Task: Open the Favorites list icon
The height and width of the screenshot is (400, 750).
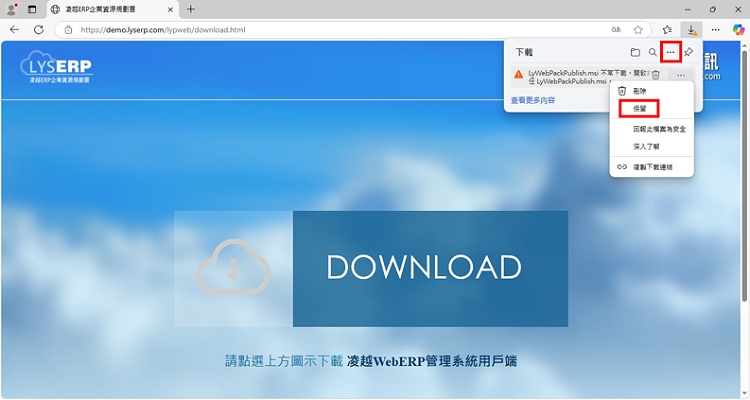Action: click(x=667, y=29)
